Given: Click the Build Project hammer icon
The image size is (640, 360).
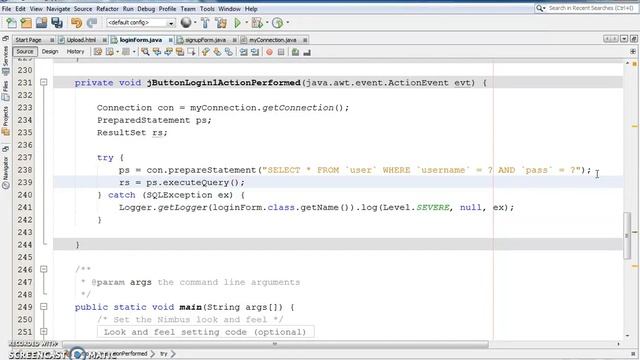Looking at the screenshot, I should pyautogui.click(x=205, y=23).
